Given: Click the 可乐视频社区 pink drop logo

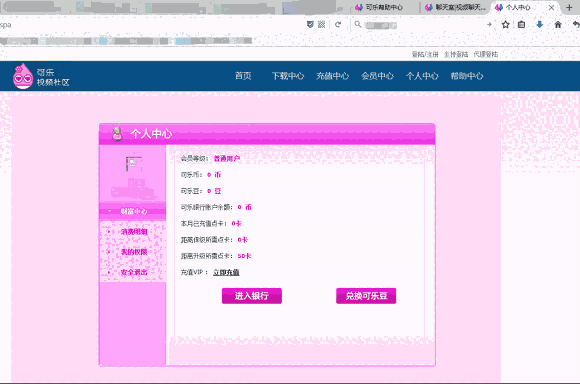Looking at the screenshot, I should [23, 76].
